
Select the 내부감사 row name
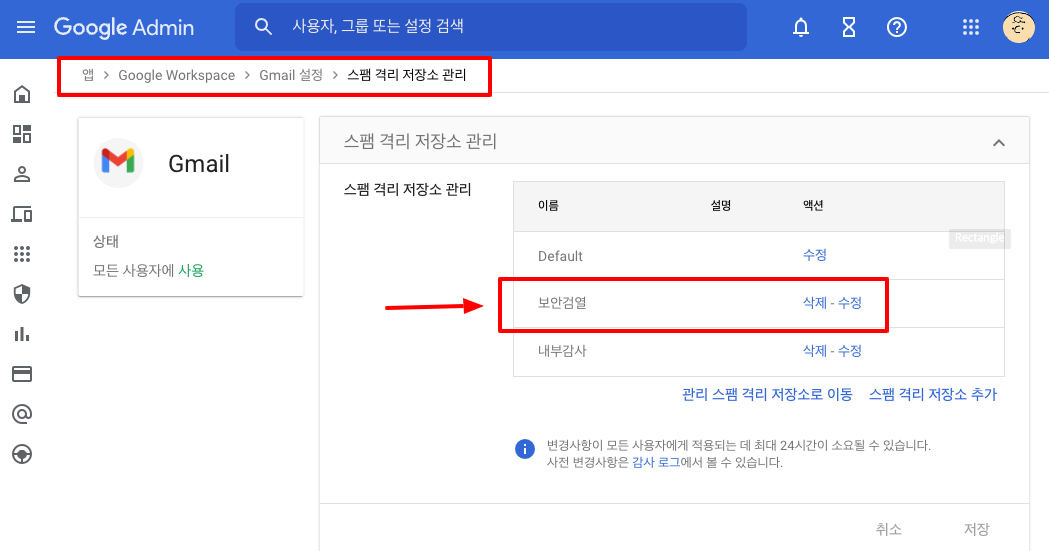pyautogui.click(x=562, y=351)
